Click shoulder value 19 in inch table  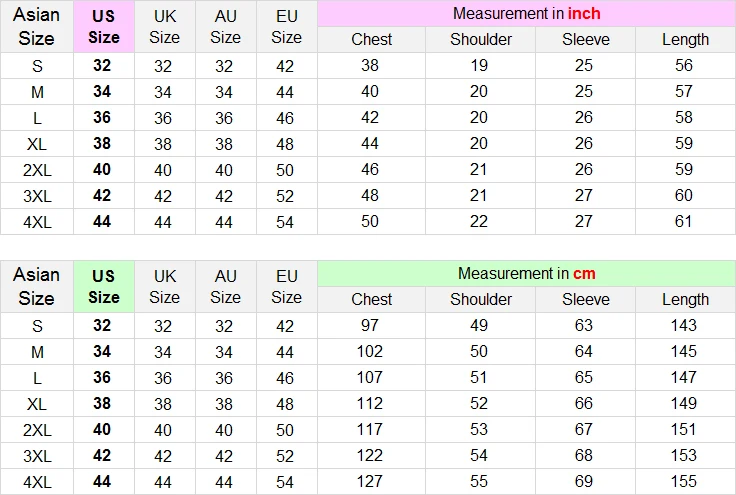click(x=479, y=65)
